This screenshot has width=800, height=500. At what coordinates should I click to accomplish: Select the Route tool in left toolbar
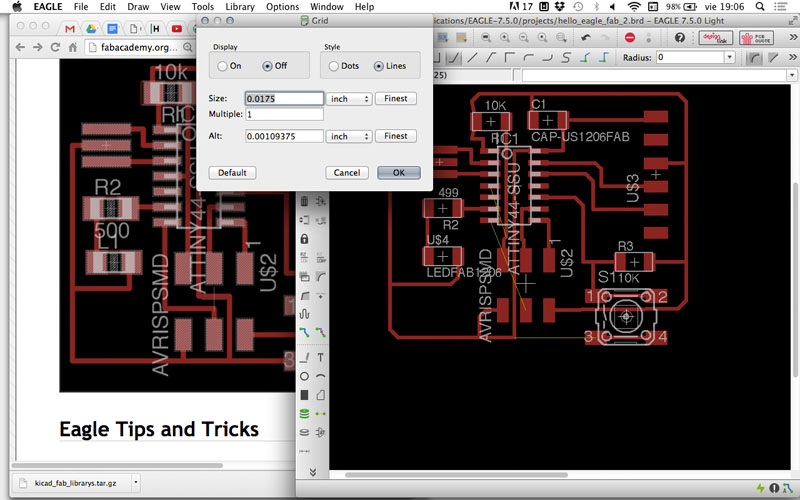click(x=305, y=332)
